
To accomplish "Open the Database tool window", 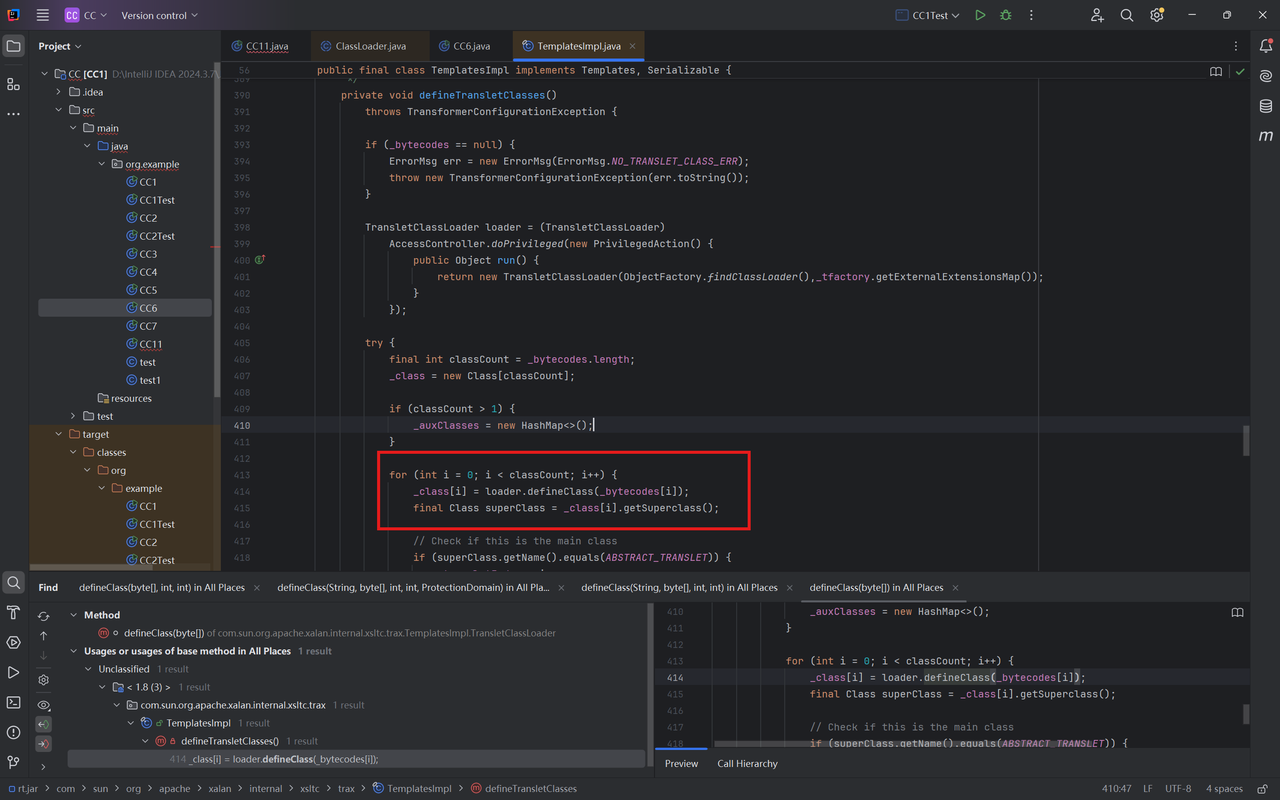I will 1265,106.
